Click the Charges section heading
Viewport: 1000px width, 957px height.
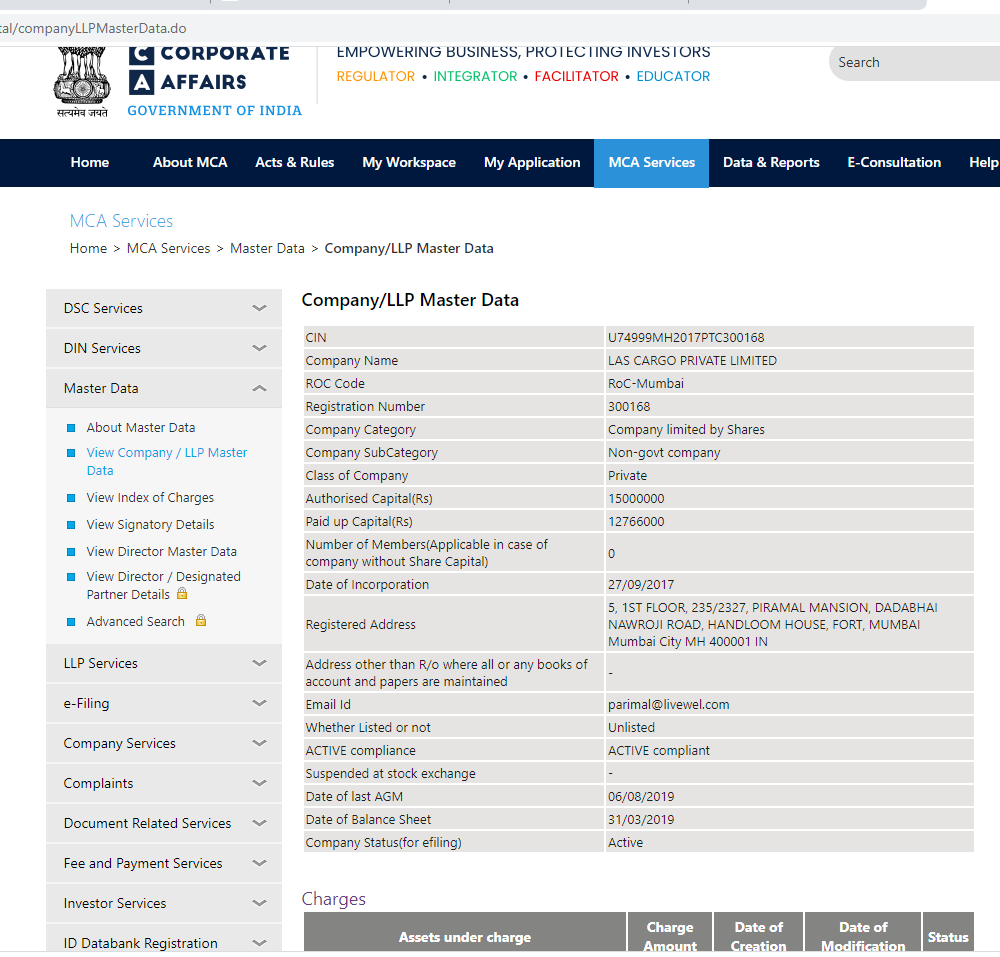click(334, 899)
